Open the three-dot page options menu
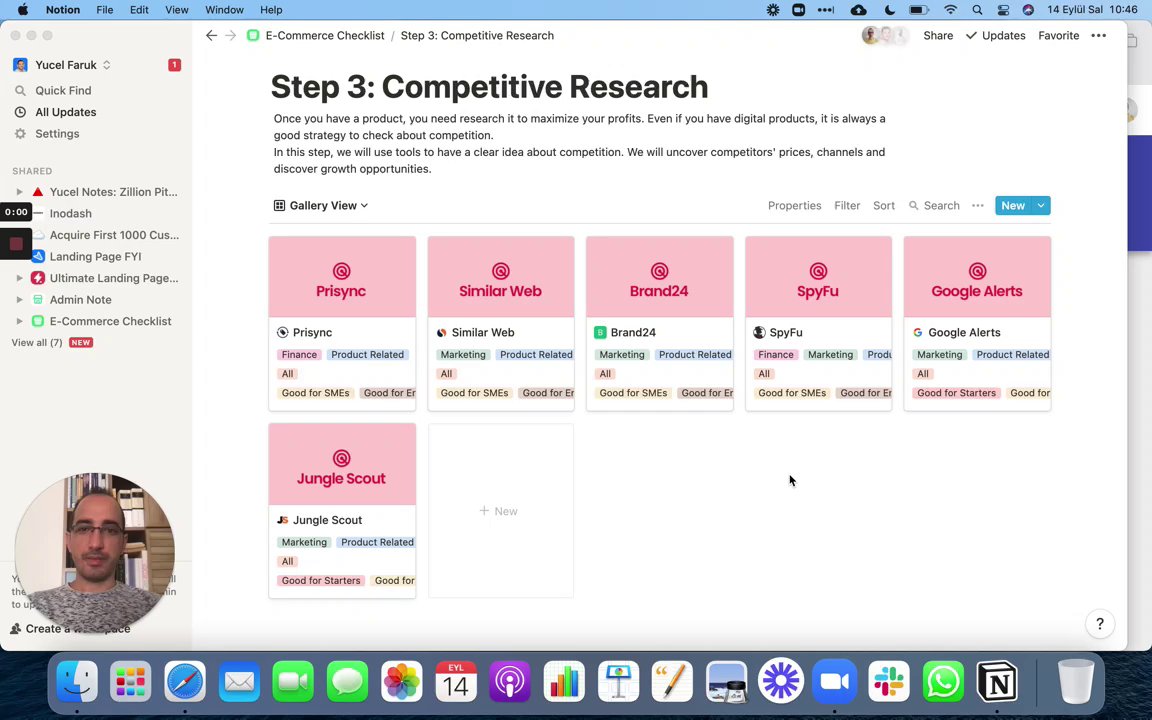This screenshot has height=720, width=1152. point(1098,35)
